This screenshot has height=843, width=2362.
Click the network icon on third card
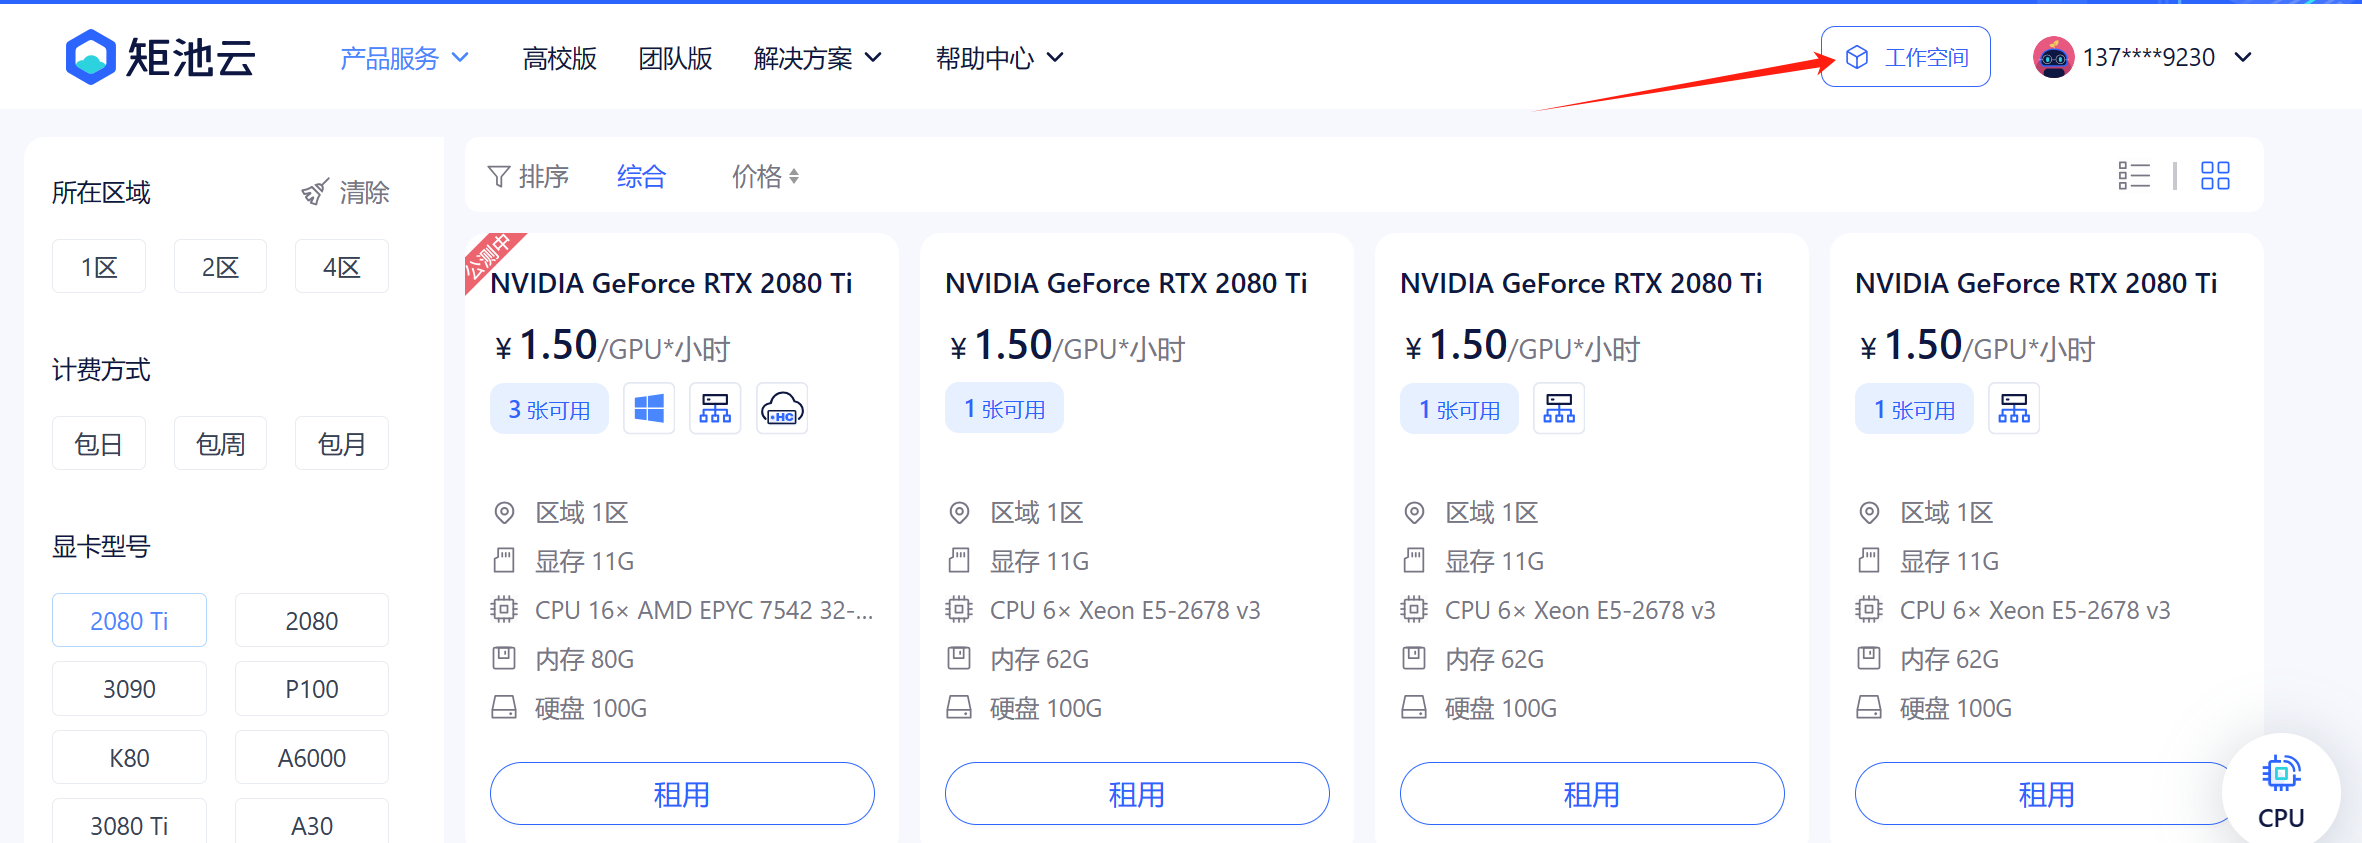tap(1559, 408)
